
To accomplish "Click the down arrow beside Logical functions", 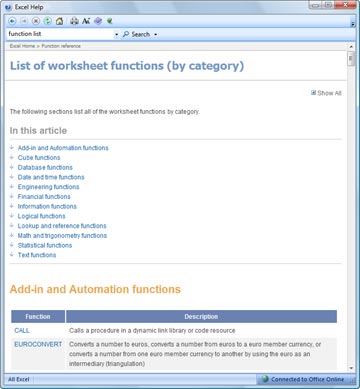I will click(x=12, y=216).
